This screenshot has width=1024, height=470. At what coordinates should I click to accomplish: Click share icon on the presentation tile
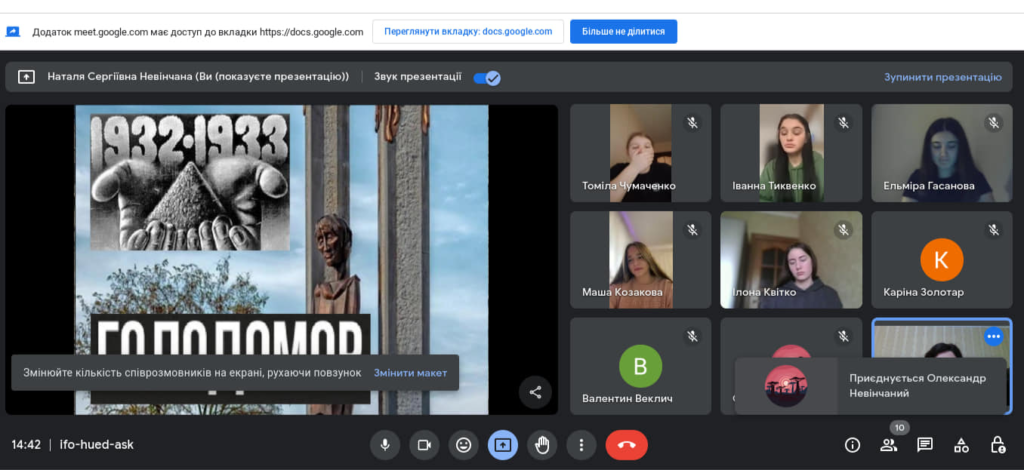click(536, 392)
